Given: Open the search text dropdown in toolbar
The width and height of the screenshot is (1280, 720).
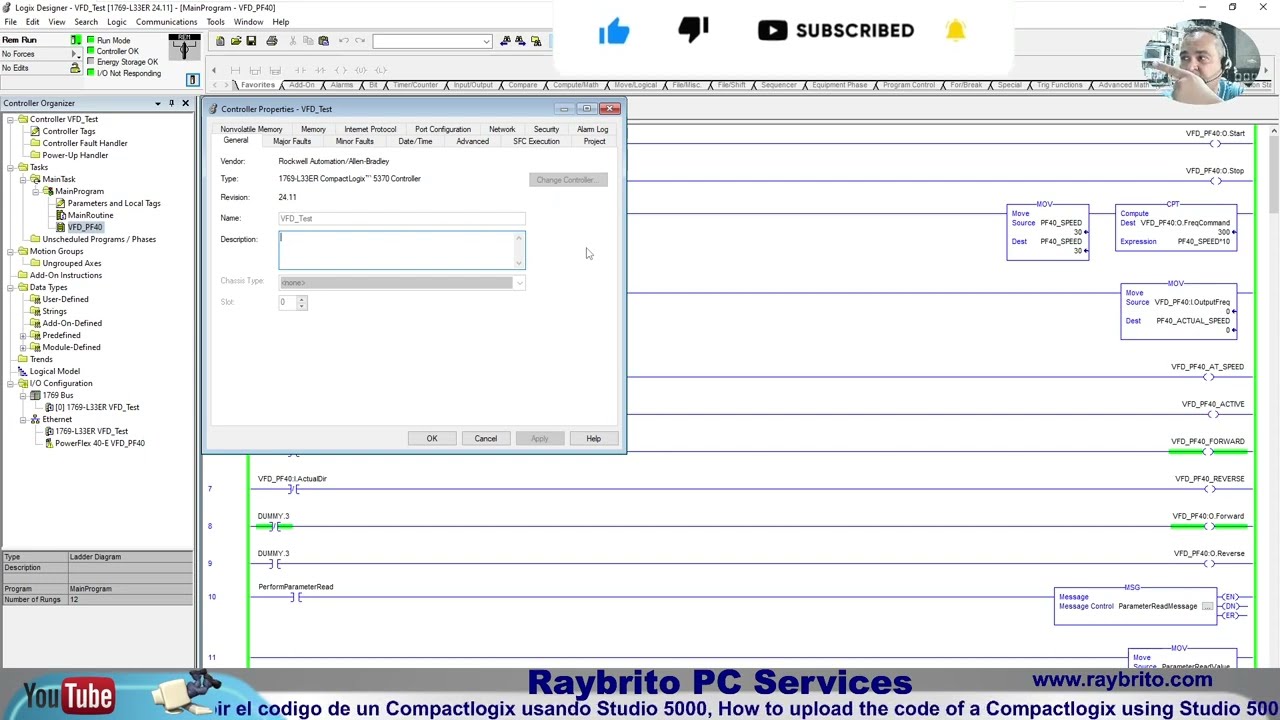Looking at the screenshot, I should click(x=486, y=41).
